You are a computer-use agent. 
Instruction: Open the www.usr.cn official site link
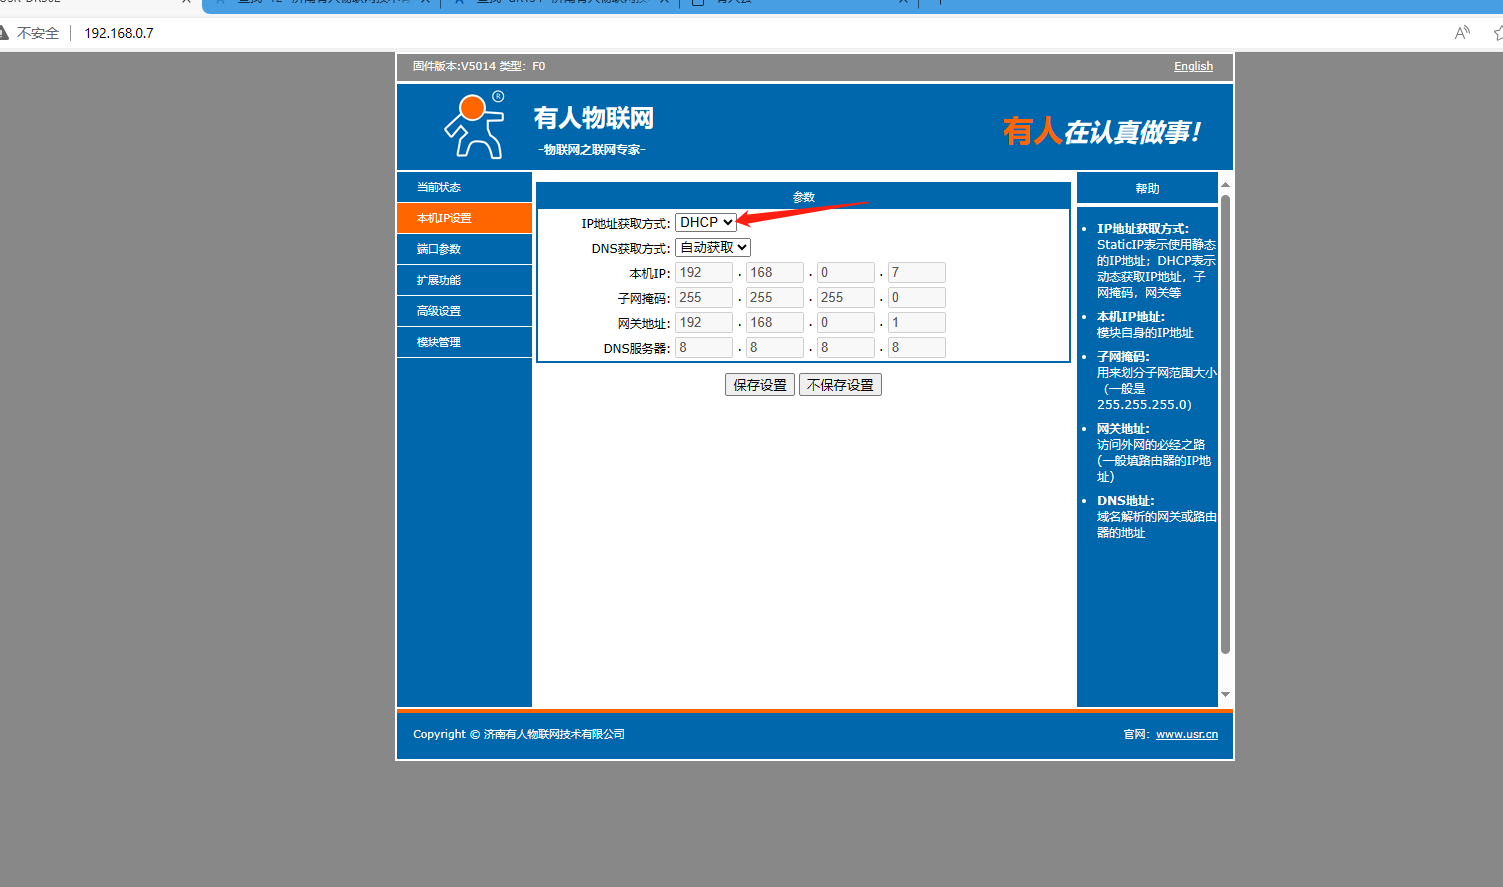1187,734
